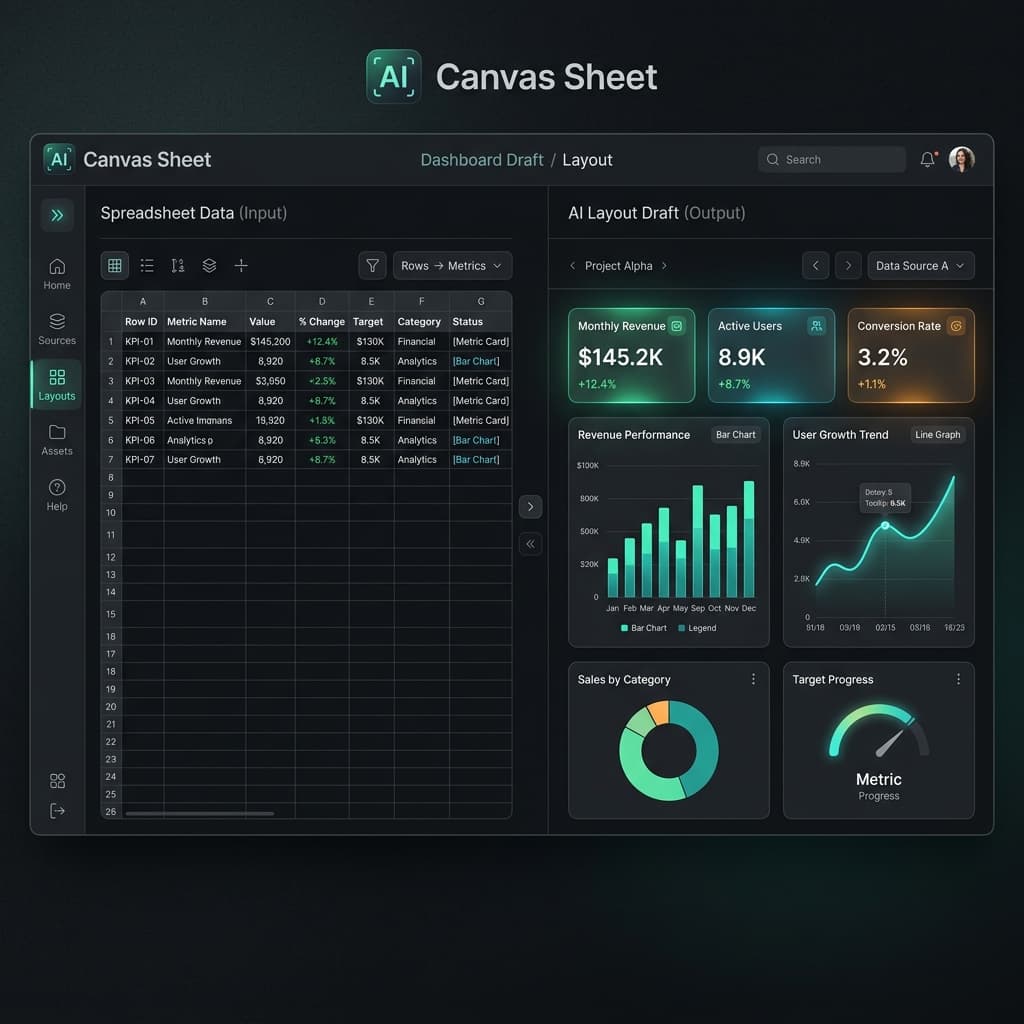Click left chevron before Project Alpha
Image resolution: width=1024 pixels, height=1024 pixels.
point(573,265)
